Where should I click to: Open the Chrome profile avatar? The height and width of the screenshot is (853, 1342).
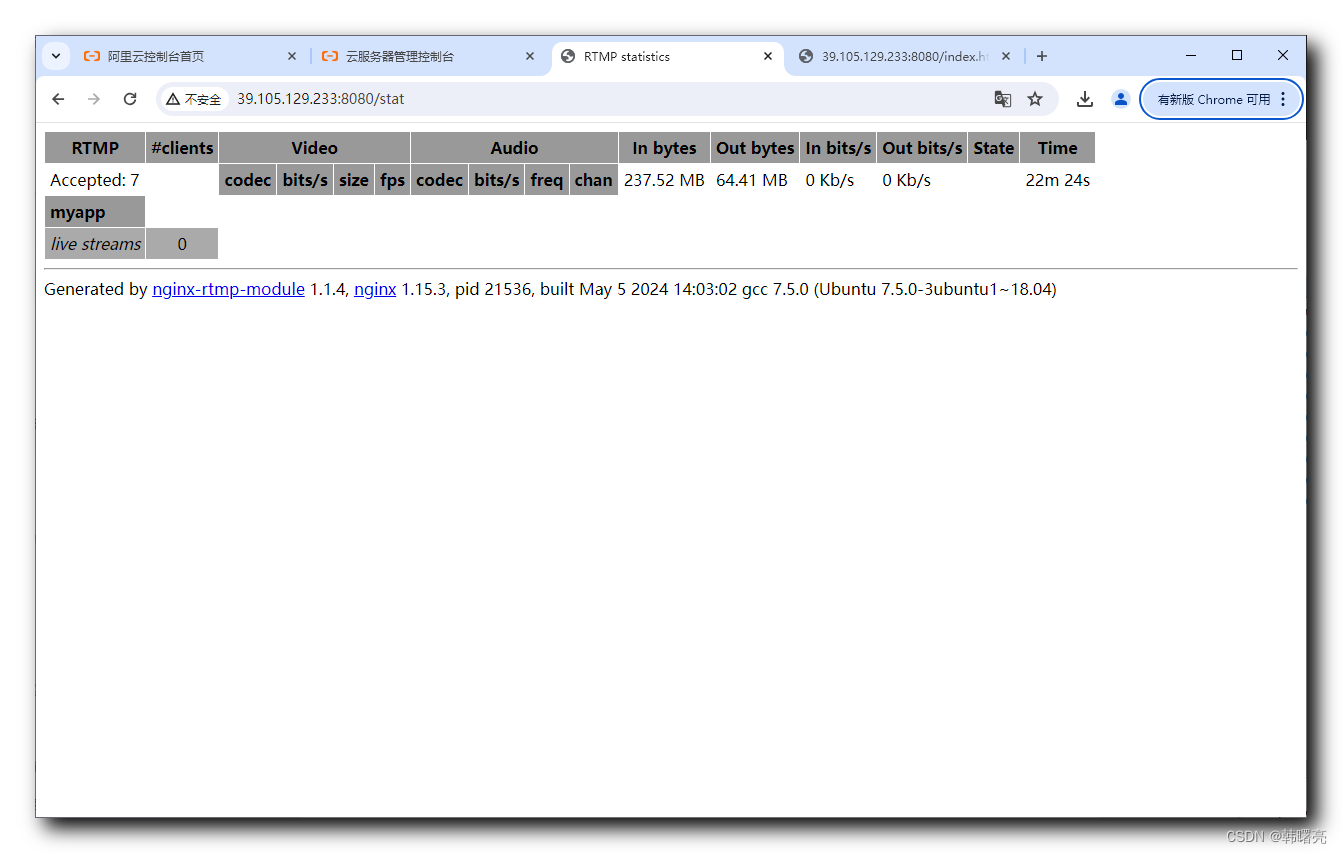[1120, 99]
